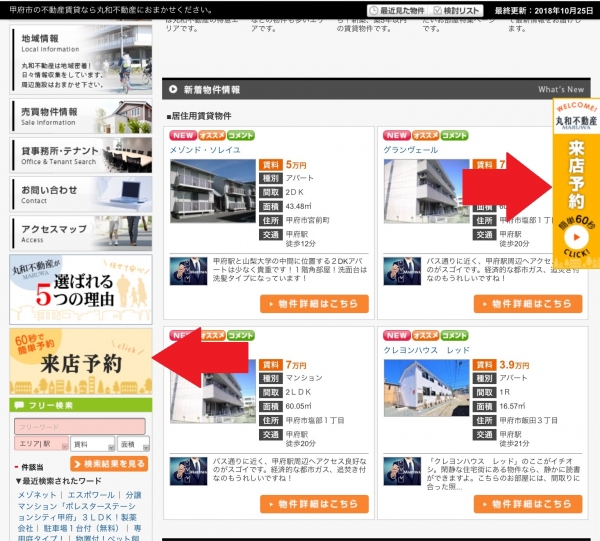This screenshot has height=541, width=600.
Task: Click the ▼最近検索されたワード heading
Action: pos(58,481)
